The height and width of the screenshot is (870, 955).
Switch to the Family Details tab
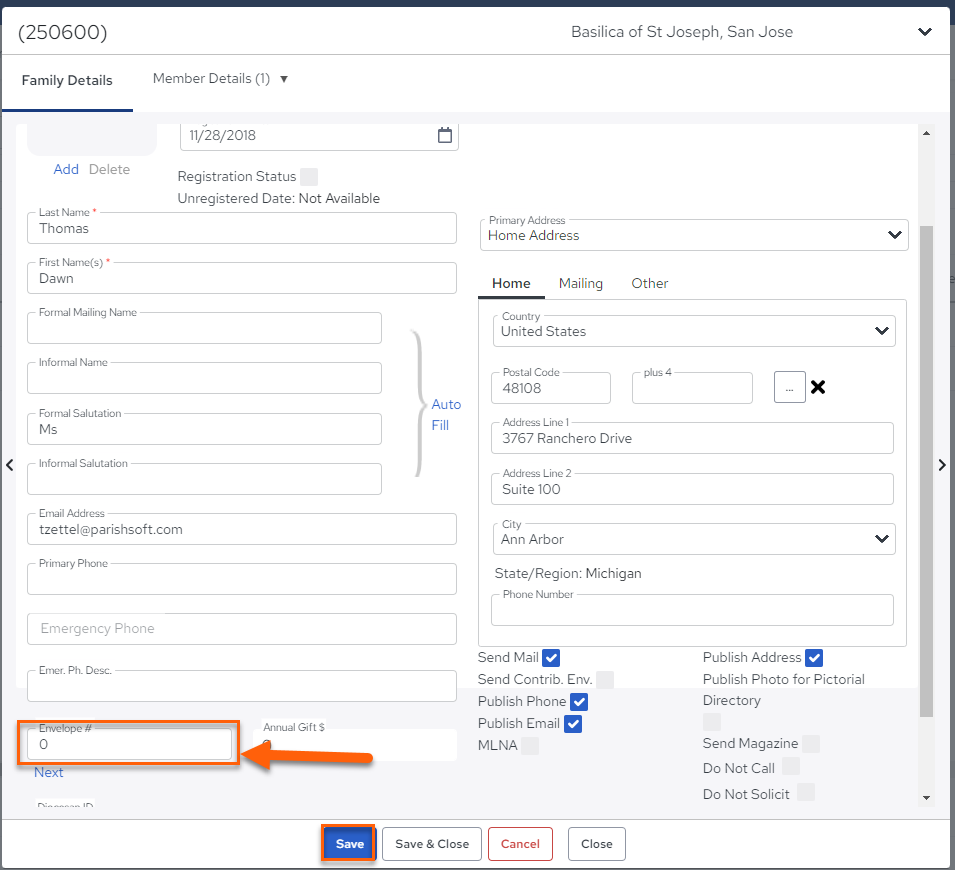pos(67,80)
